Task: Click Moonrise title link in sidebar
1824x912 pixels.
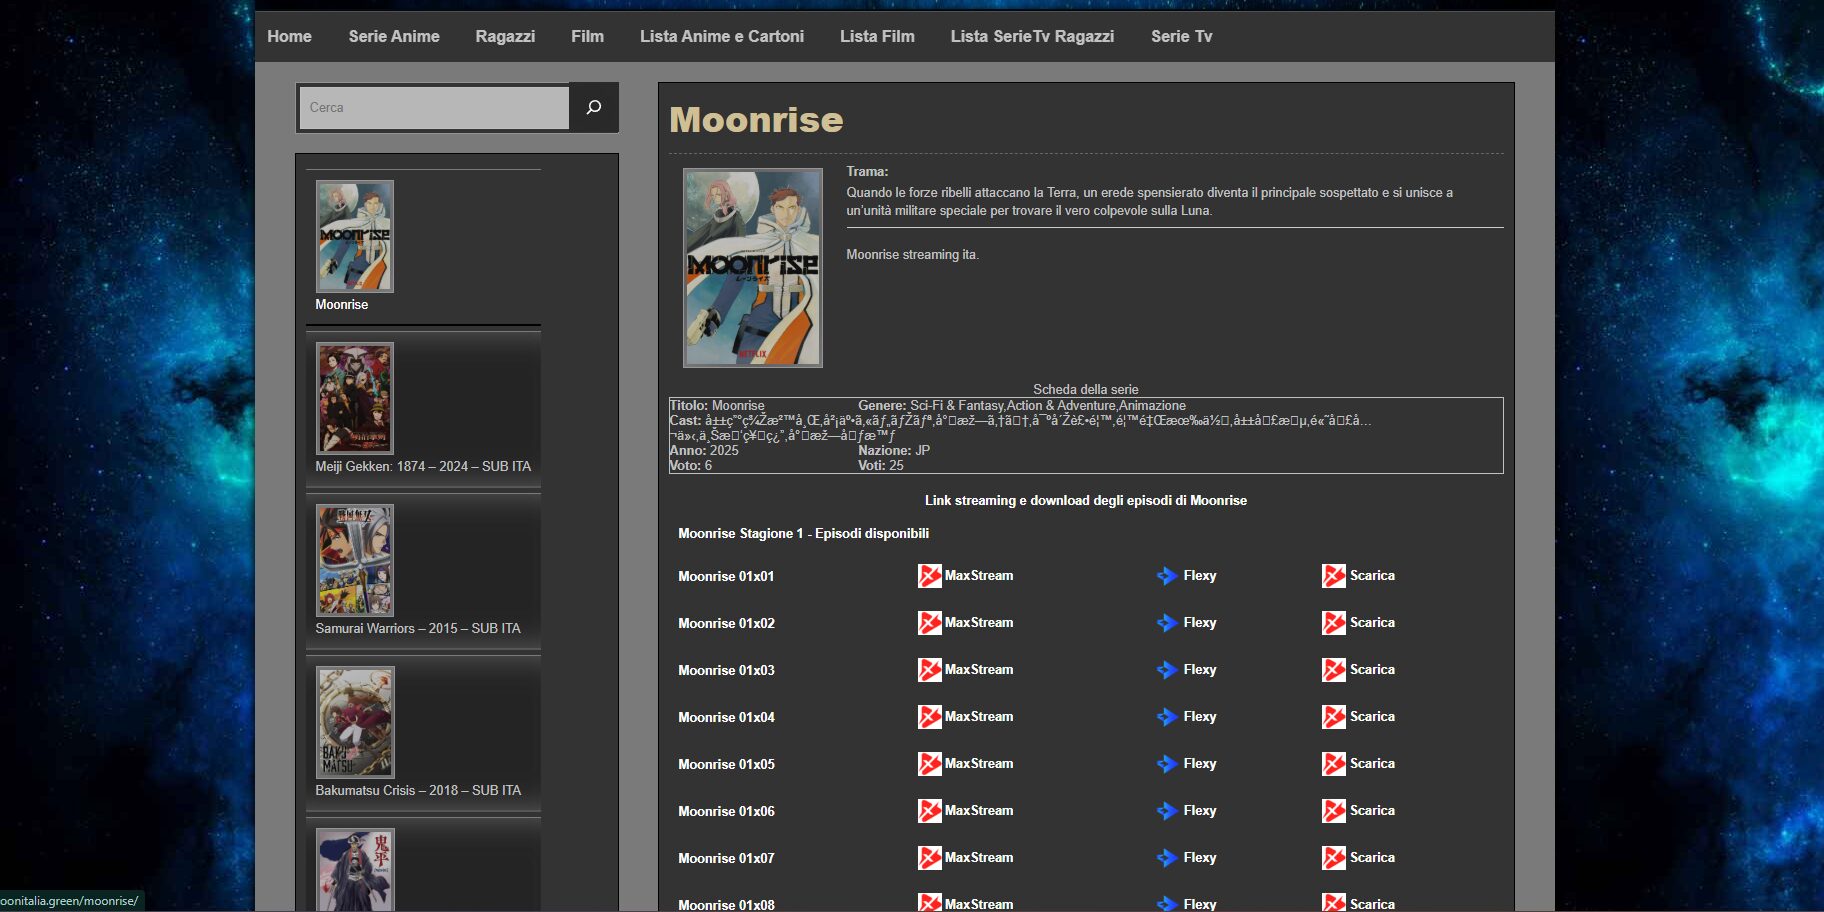Action: 342,305
